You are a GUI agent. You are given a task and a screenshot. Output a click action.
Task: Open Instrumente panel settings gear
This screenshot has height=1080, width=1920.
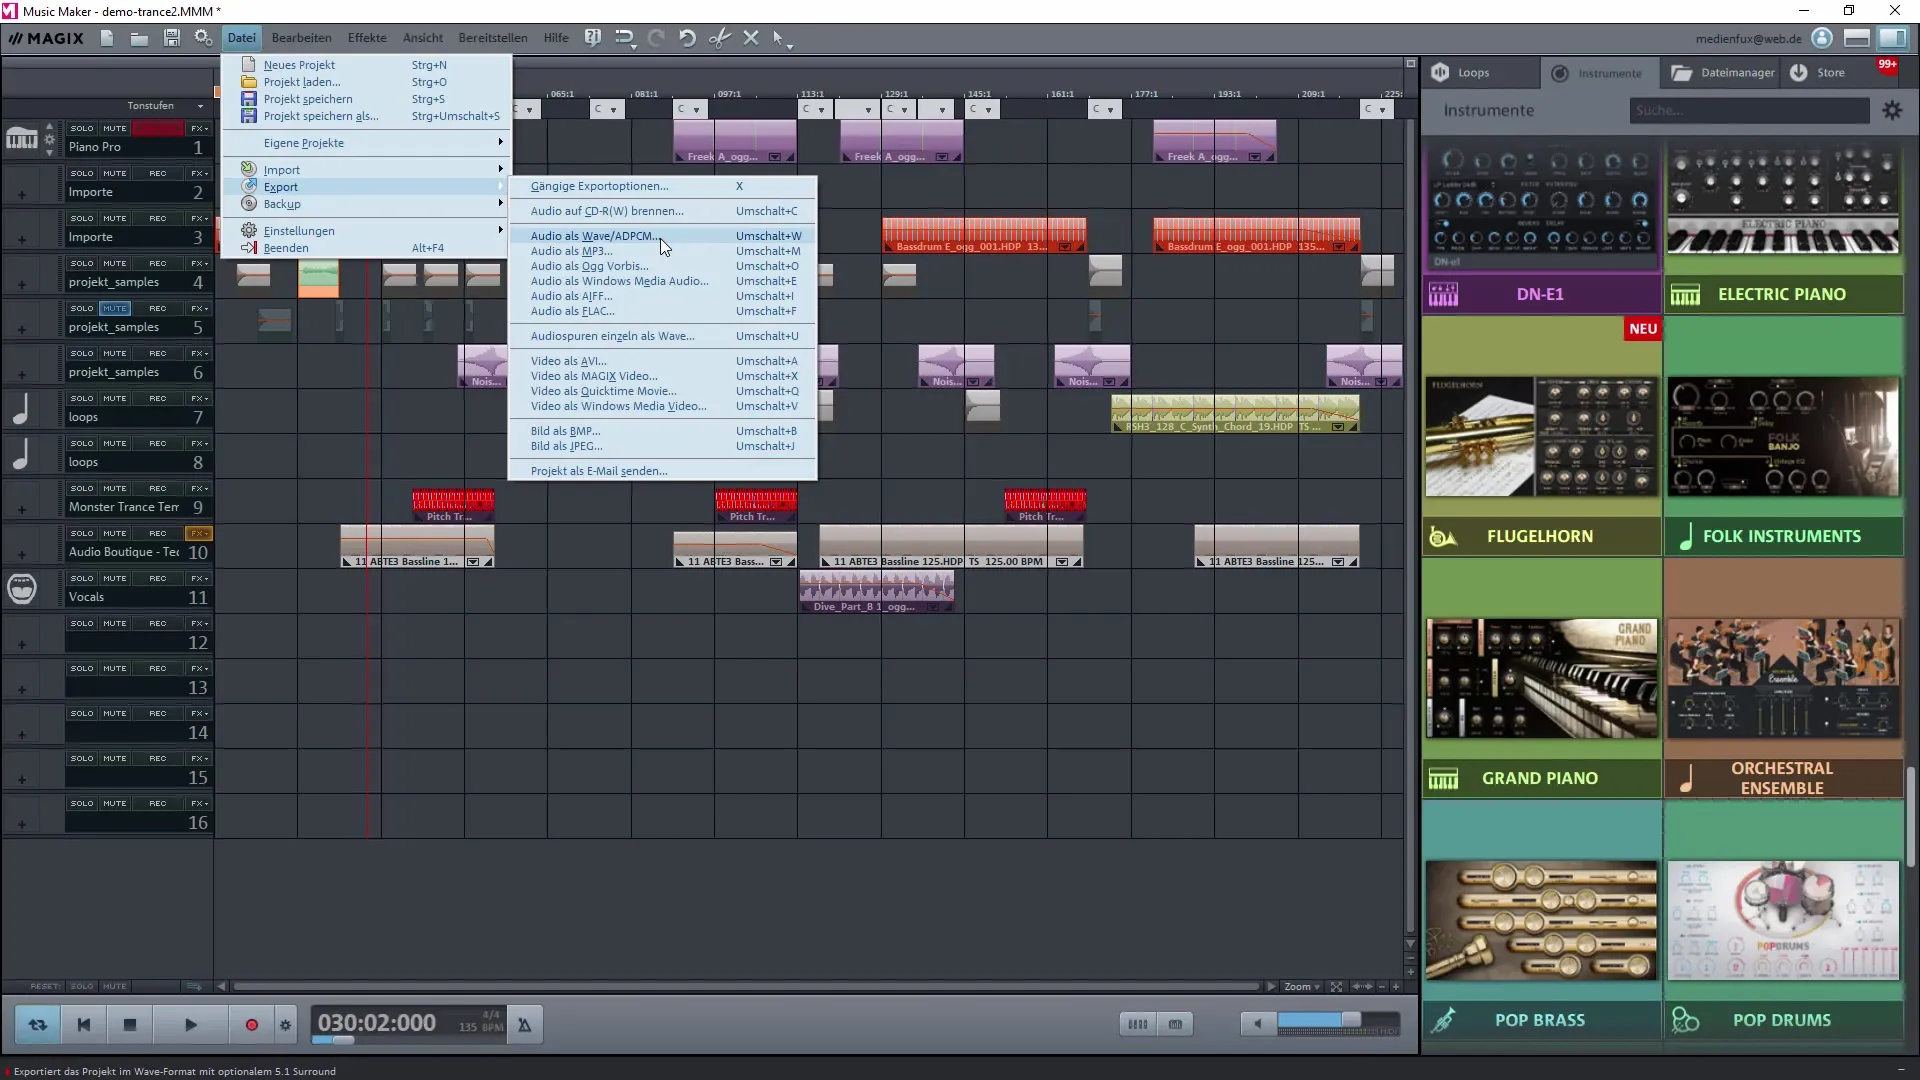[1892, 110]
